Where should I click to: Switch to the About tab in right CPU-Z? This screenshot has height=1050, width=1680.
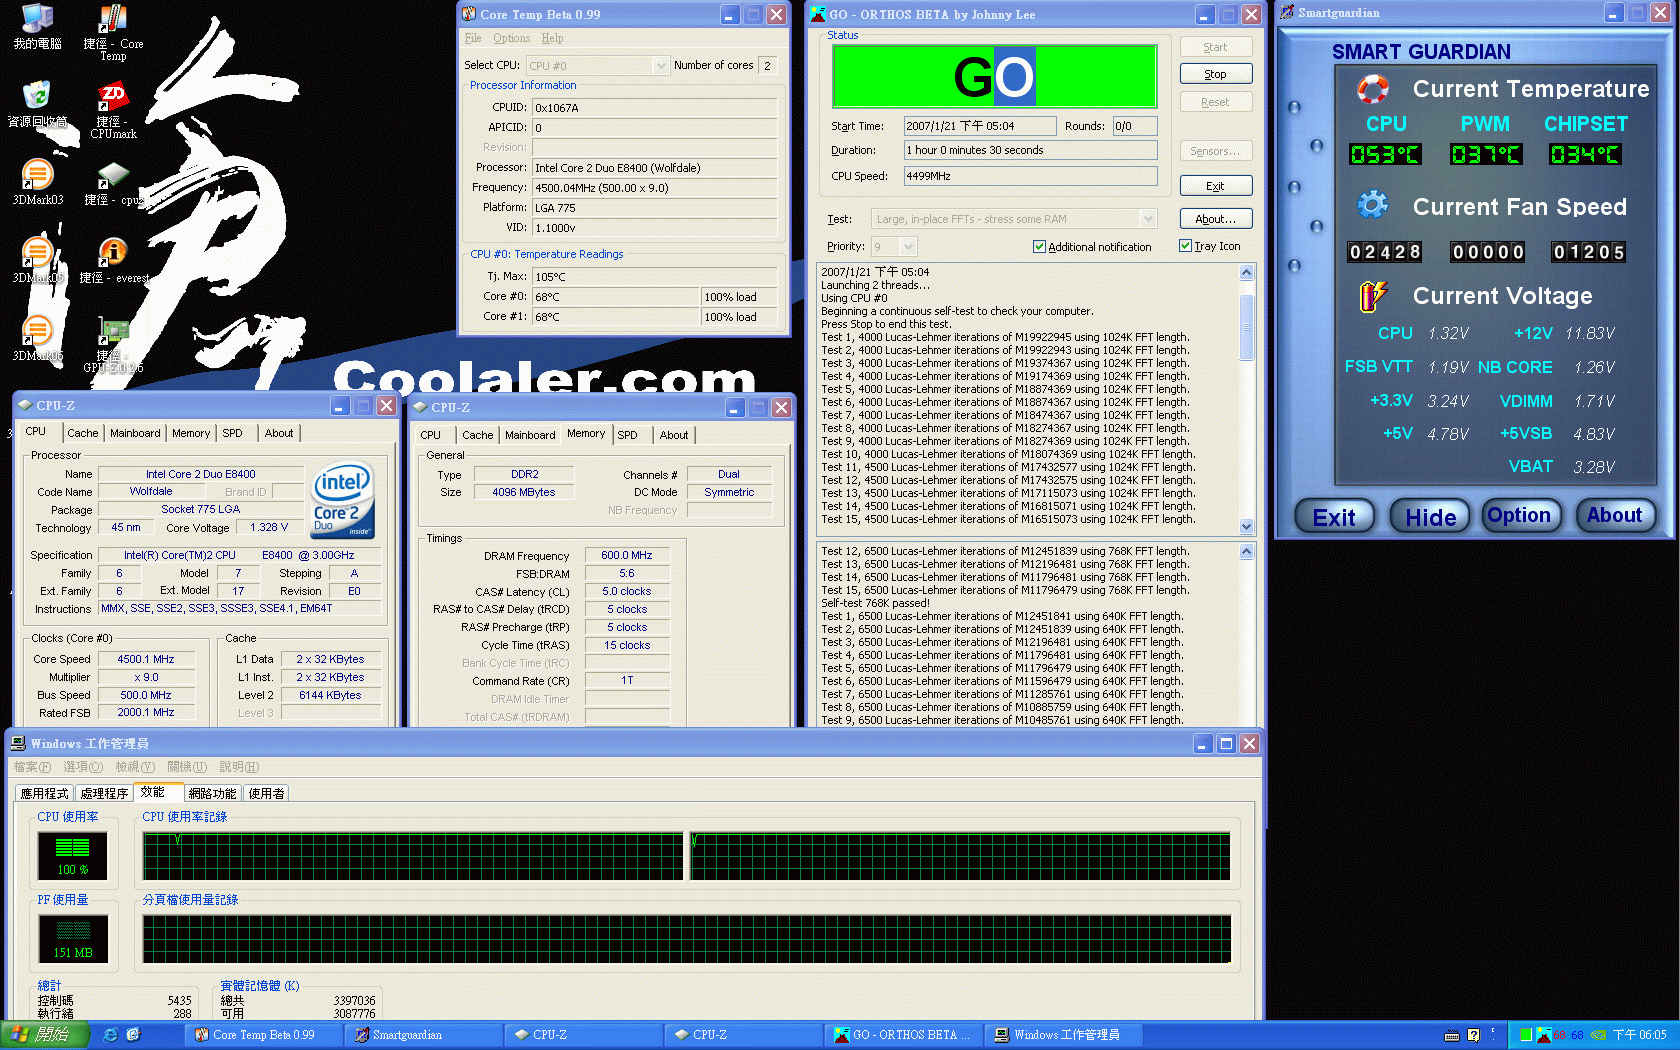[x=674, y=435]
